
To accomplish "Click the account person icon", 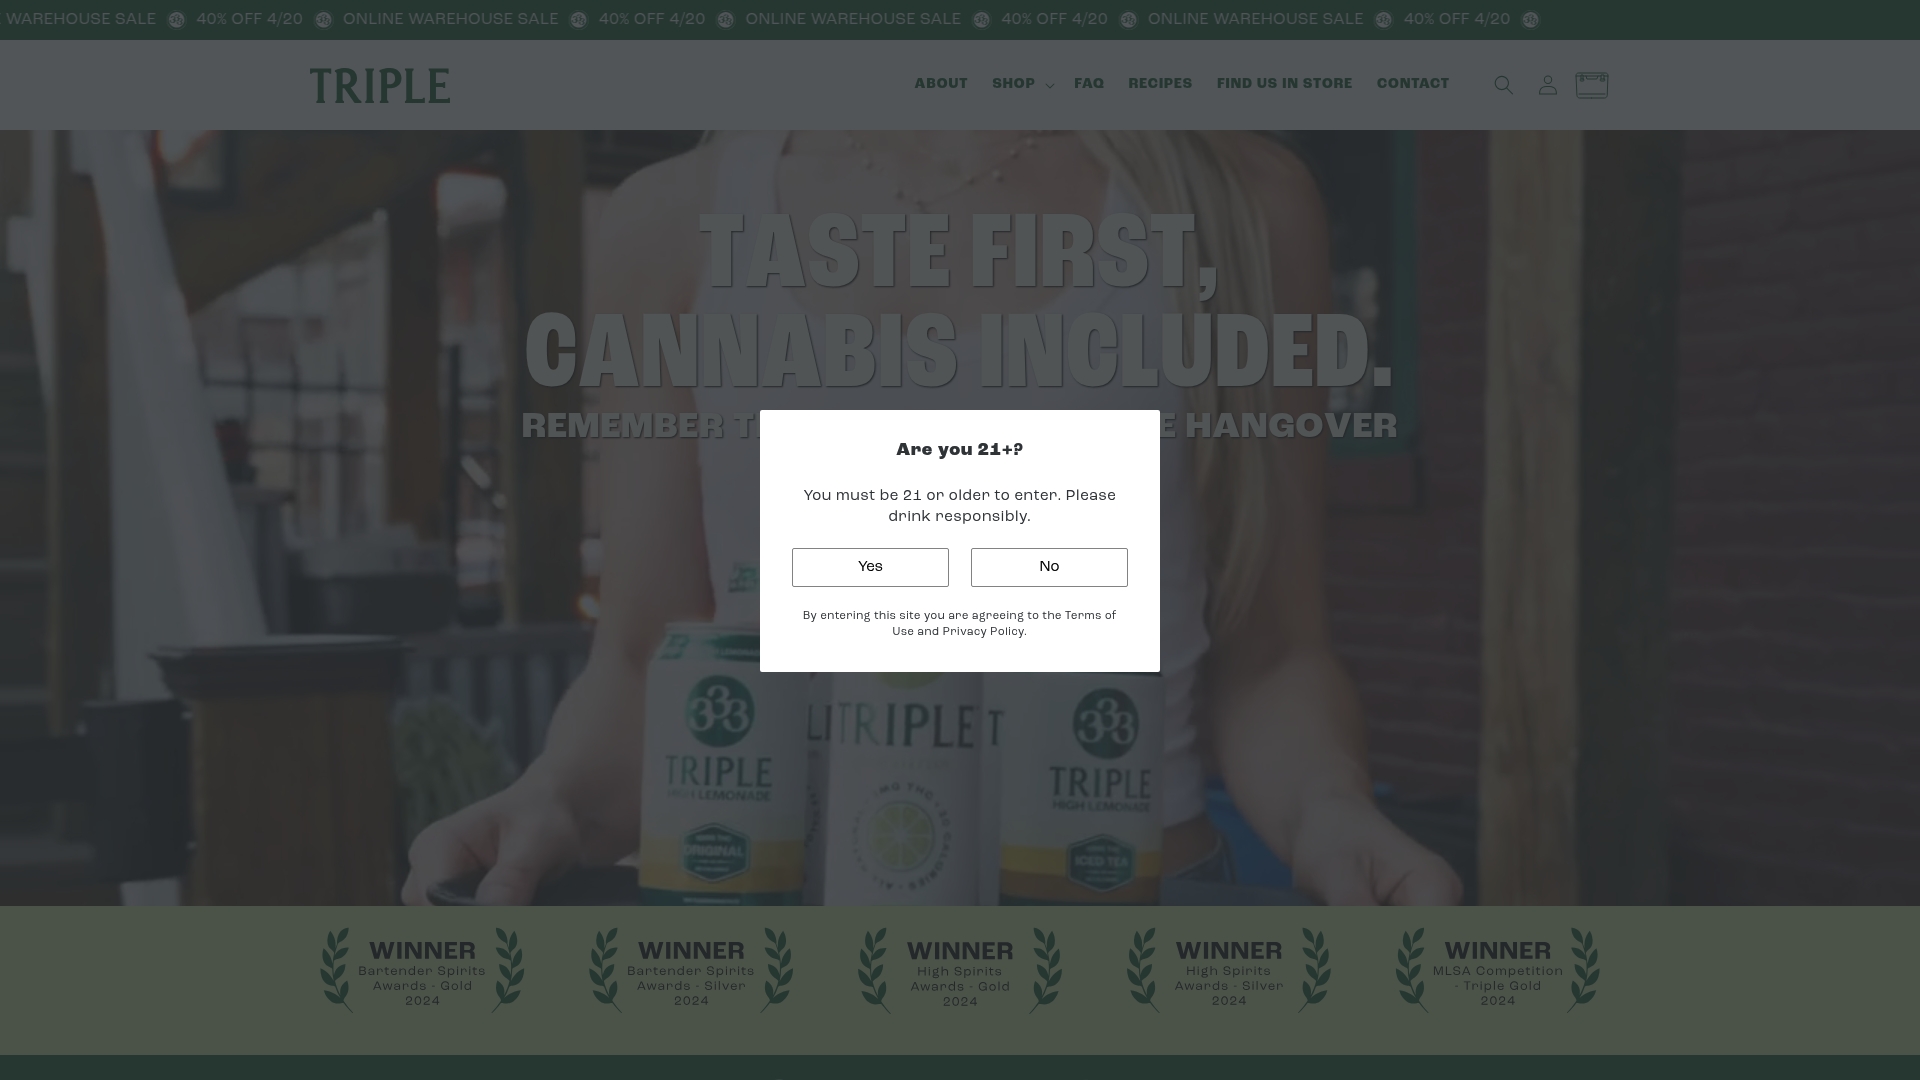I will [x=1547, y=85].
